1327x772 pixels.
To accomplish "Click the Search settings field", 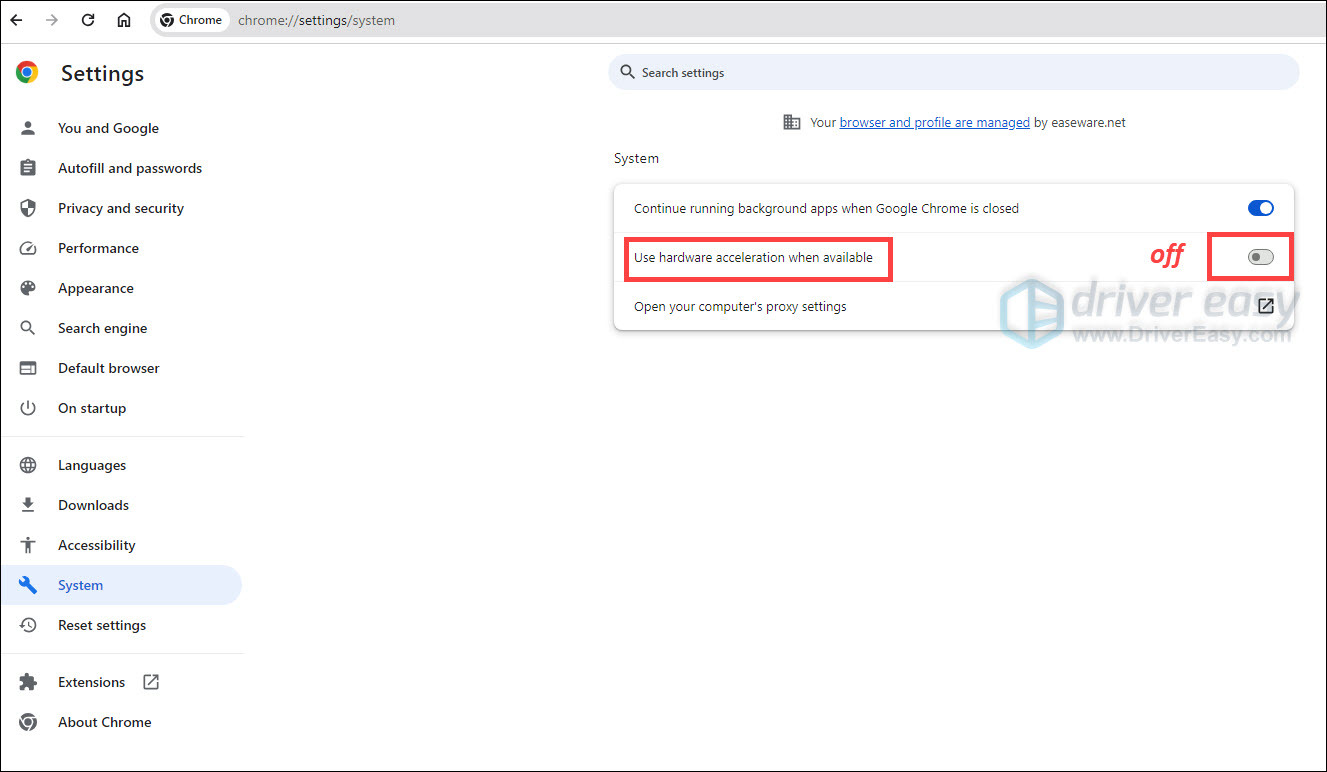I will tap(952, 72).
